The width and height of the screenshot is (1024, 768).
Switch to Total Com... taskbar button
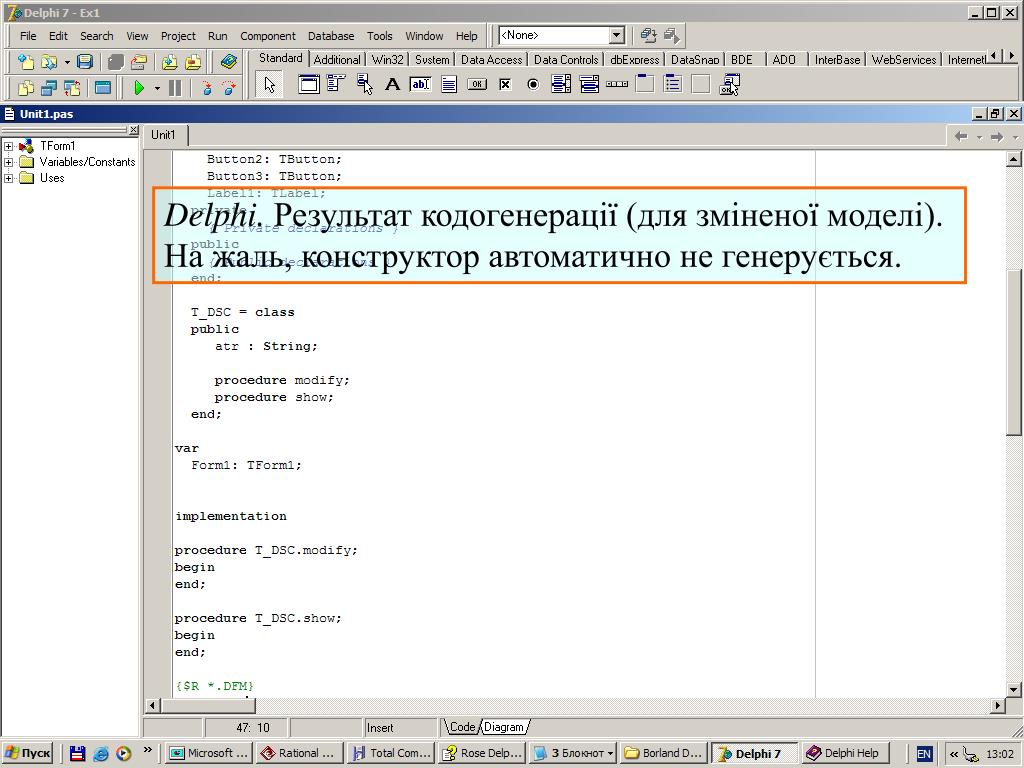391,753
